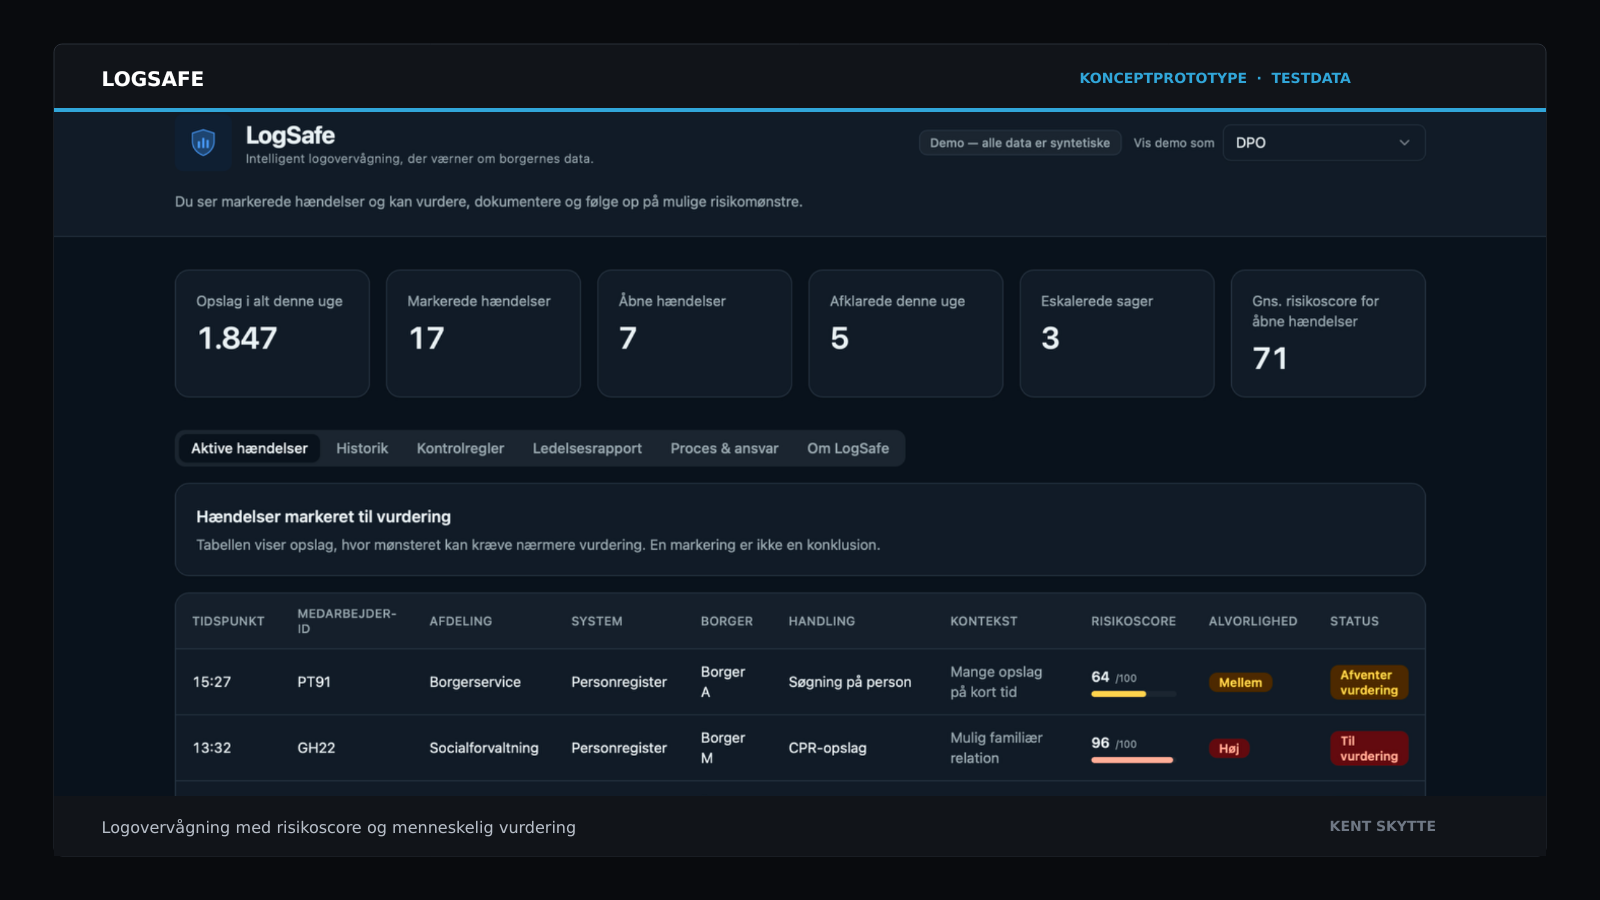Screen dimensions: 1600x900
Task: Click the 13:32 time cell
Action: (212, 749)
